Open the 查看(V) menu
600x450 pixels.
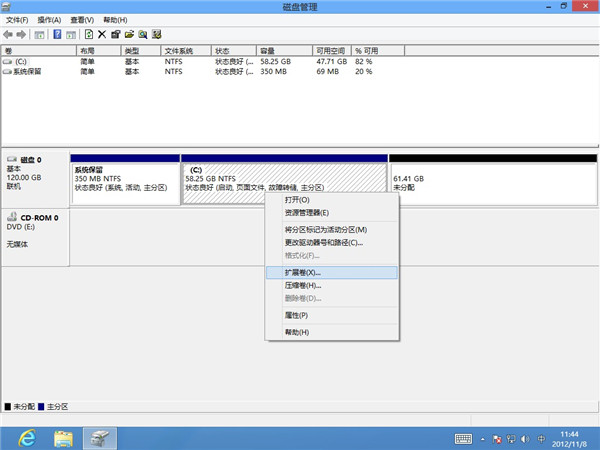(x=82, y=20)
